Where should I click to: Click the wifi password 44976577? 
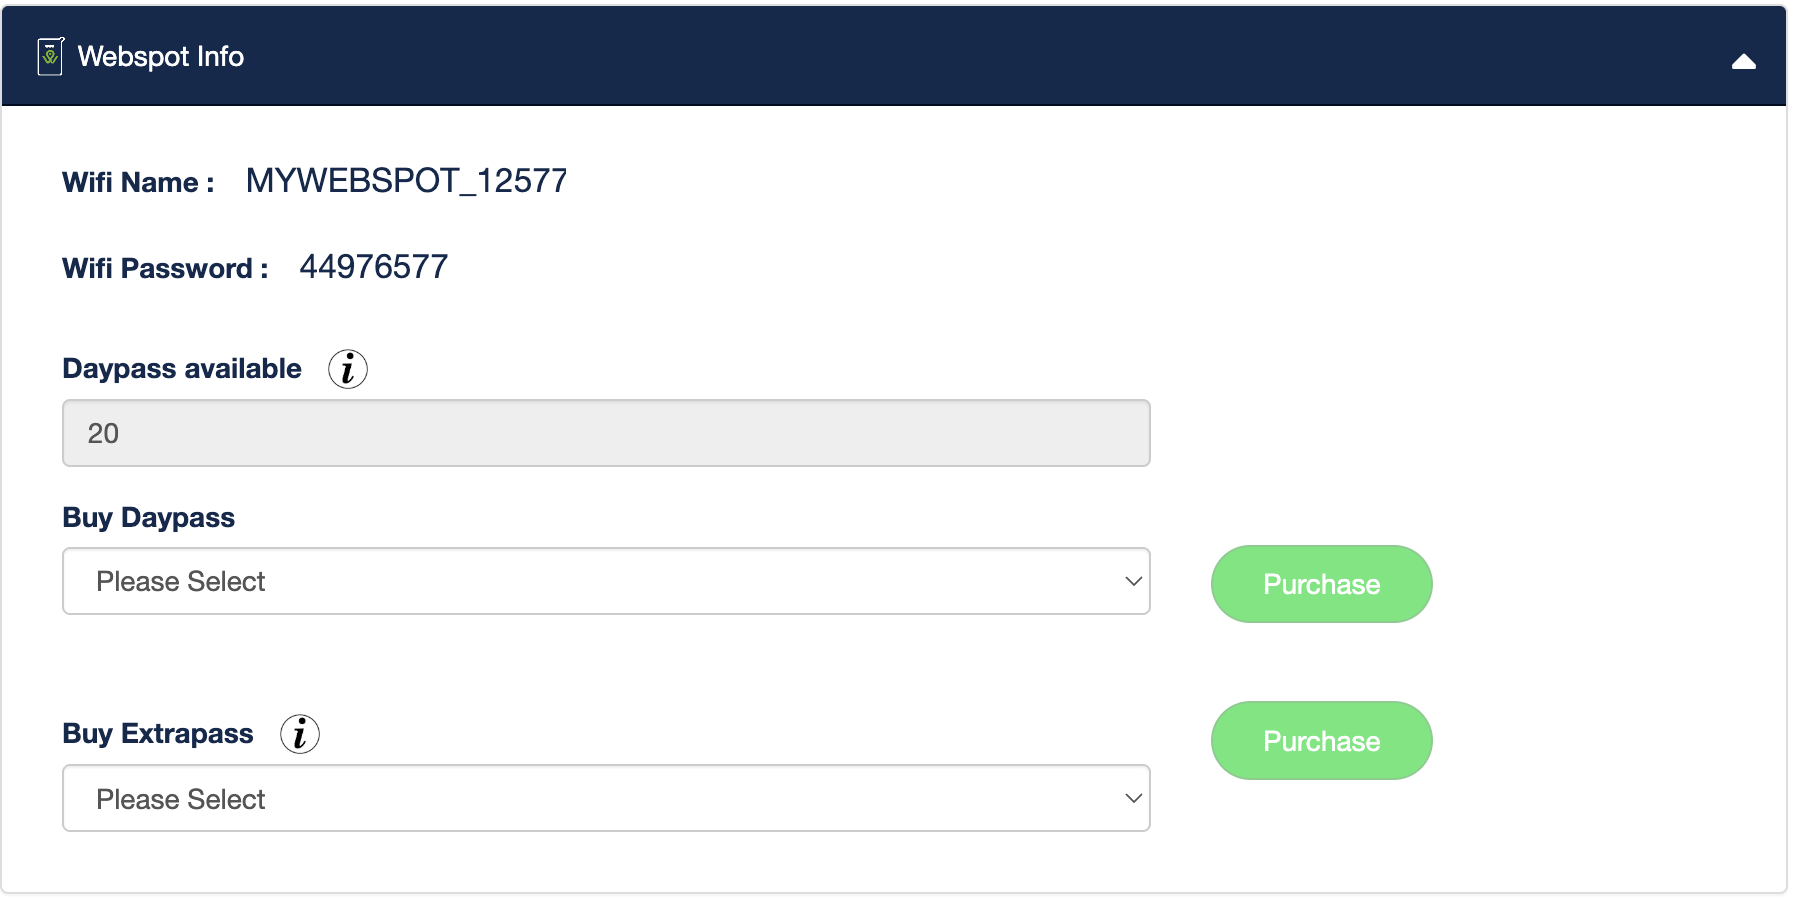[x=373, y=267]
